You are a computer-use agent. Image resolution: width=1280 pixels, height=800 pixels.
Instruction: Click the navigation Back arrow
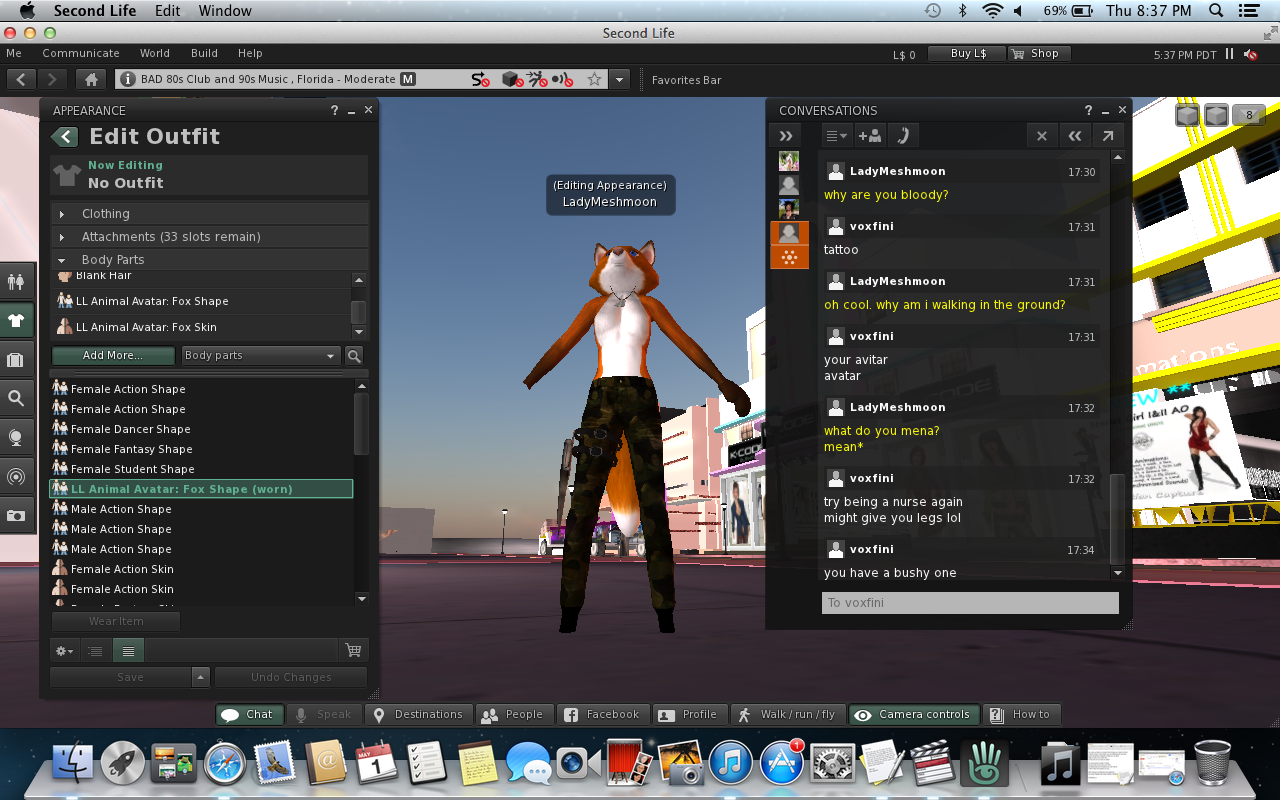[x=21, y=79]
